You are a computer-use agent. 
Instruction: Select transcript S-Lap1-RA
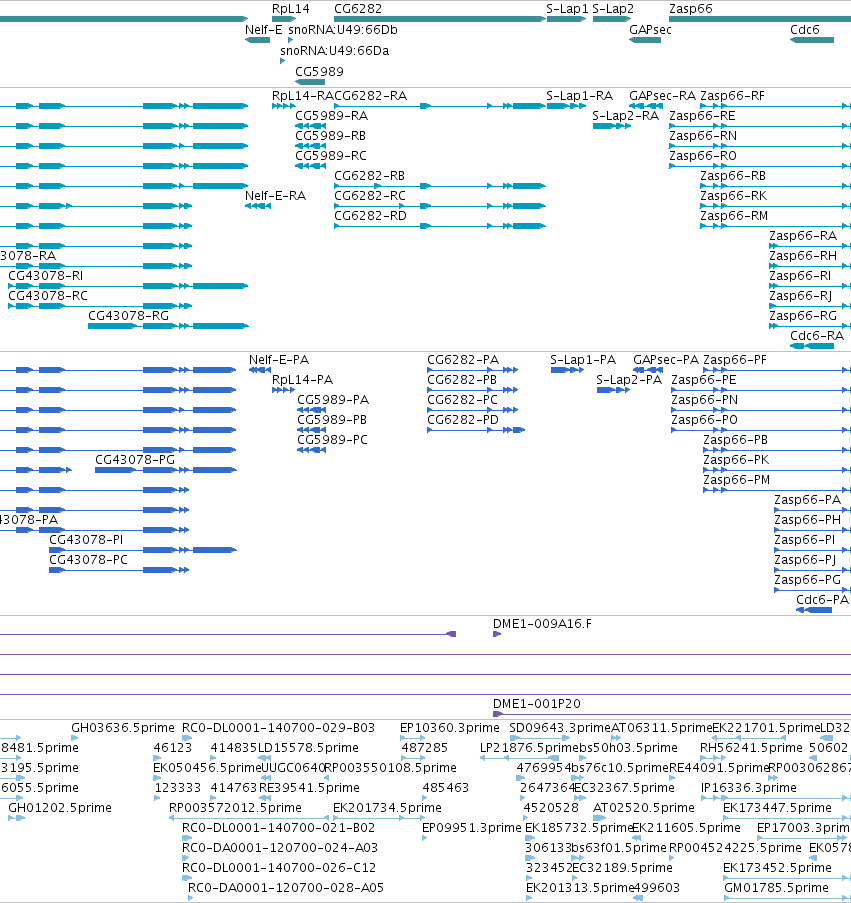(x=579, y=96)
